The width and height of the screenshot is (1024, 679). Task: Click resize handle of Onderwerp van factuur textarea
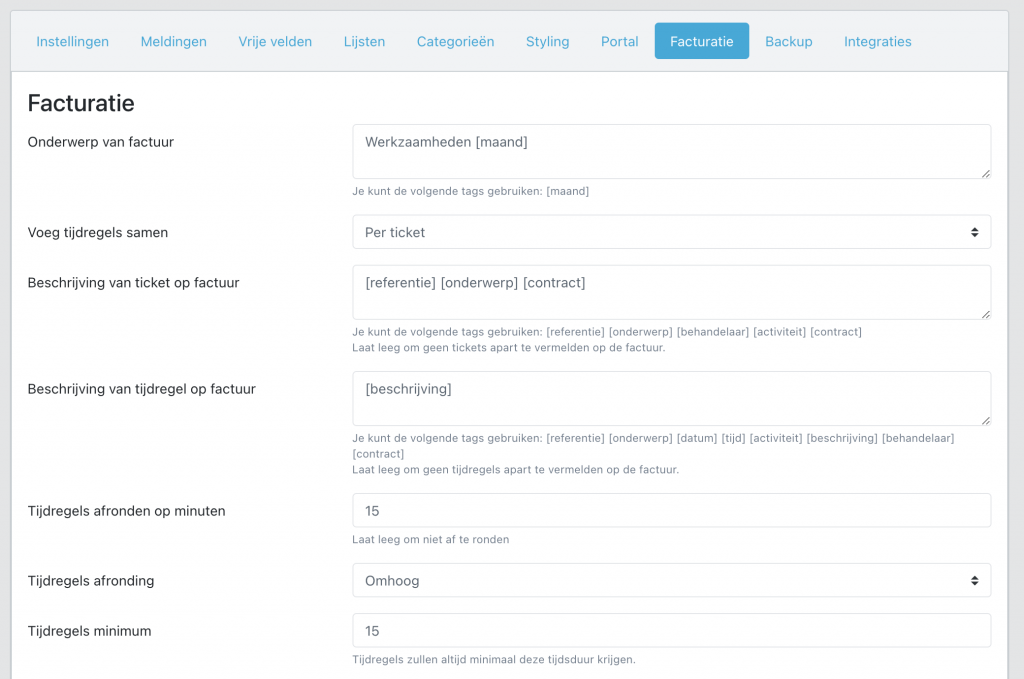point(985,174)
